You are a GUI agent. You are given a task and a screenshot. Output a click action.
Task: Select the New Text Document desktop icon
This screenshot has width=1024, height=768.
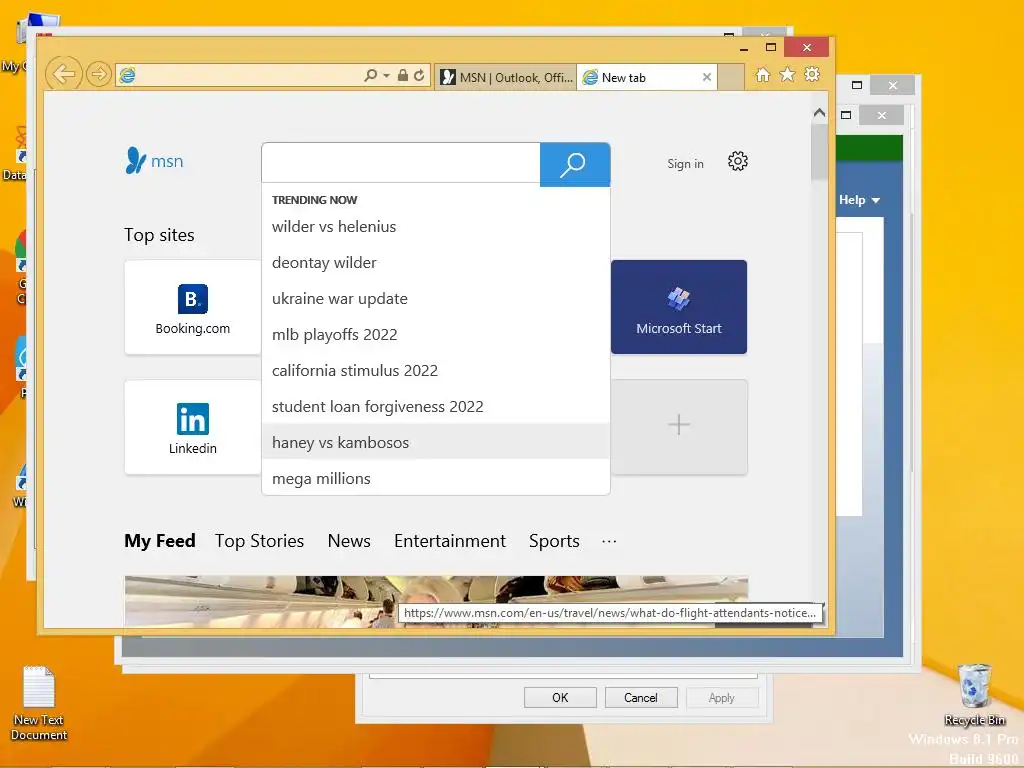(39, 703)
